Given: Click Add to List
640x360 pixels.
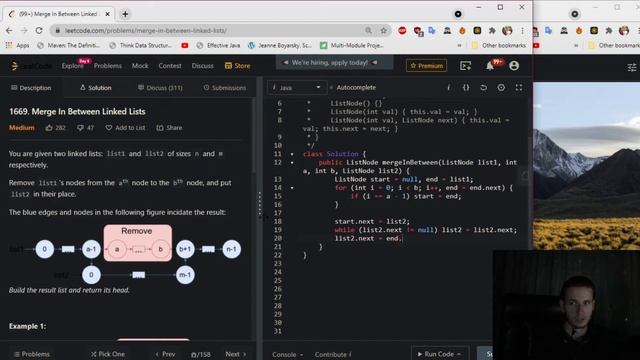Looking at the screenshot, I should [x=125, y=128].
